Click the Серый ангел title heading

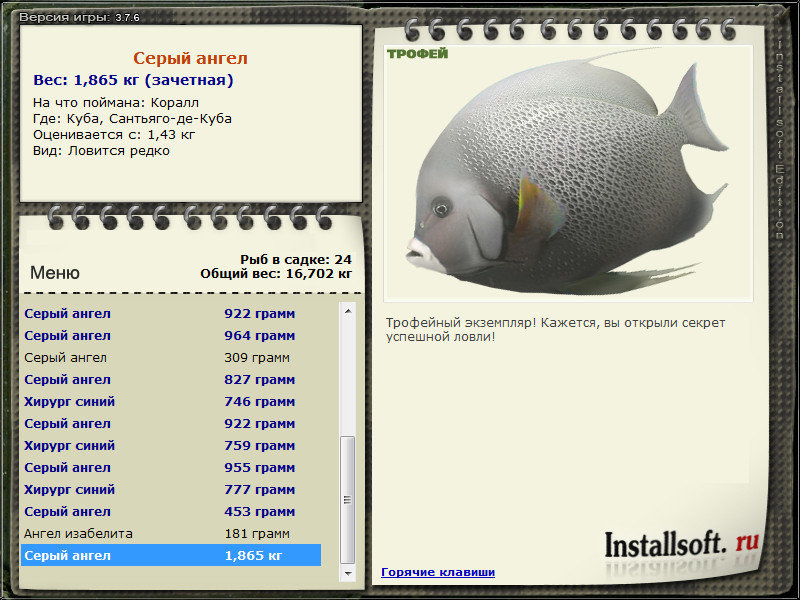click(x=190, y=58)
